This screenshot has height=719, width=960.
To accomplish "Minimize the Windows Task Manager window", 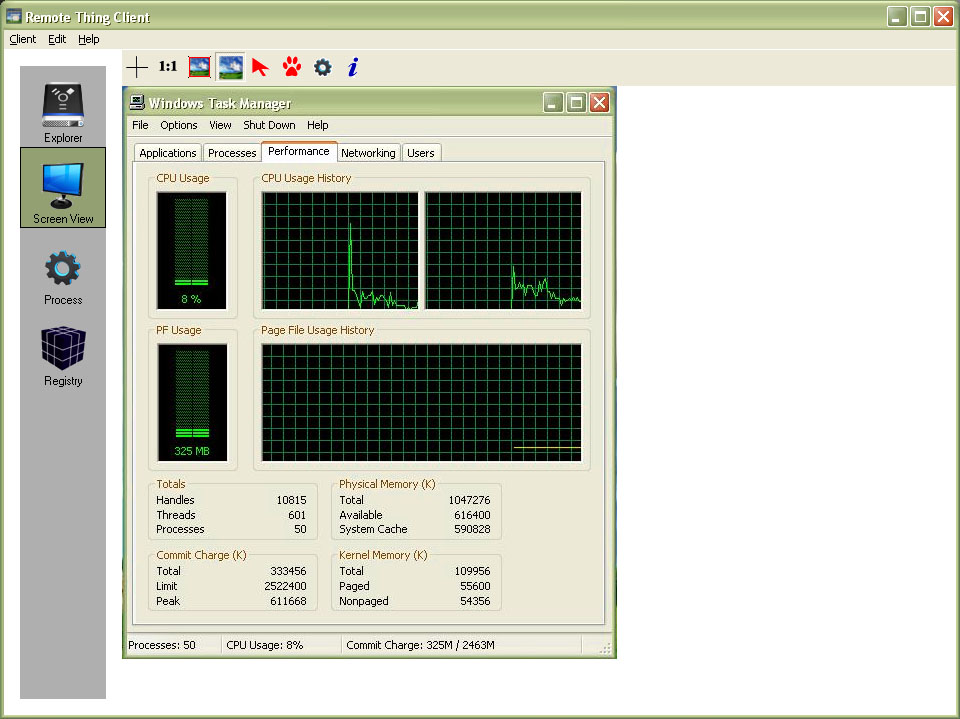I will (553, 102).
